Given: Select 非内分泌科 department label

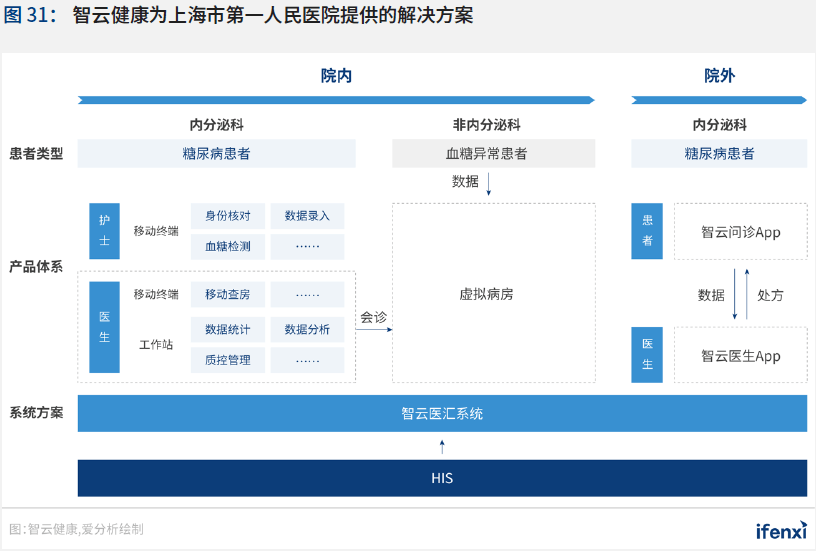Looking at the screenshot, I should (486, 125).
